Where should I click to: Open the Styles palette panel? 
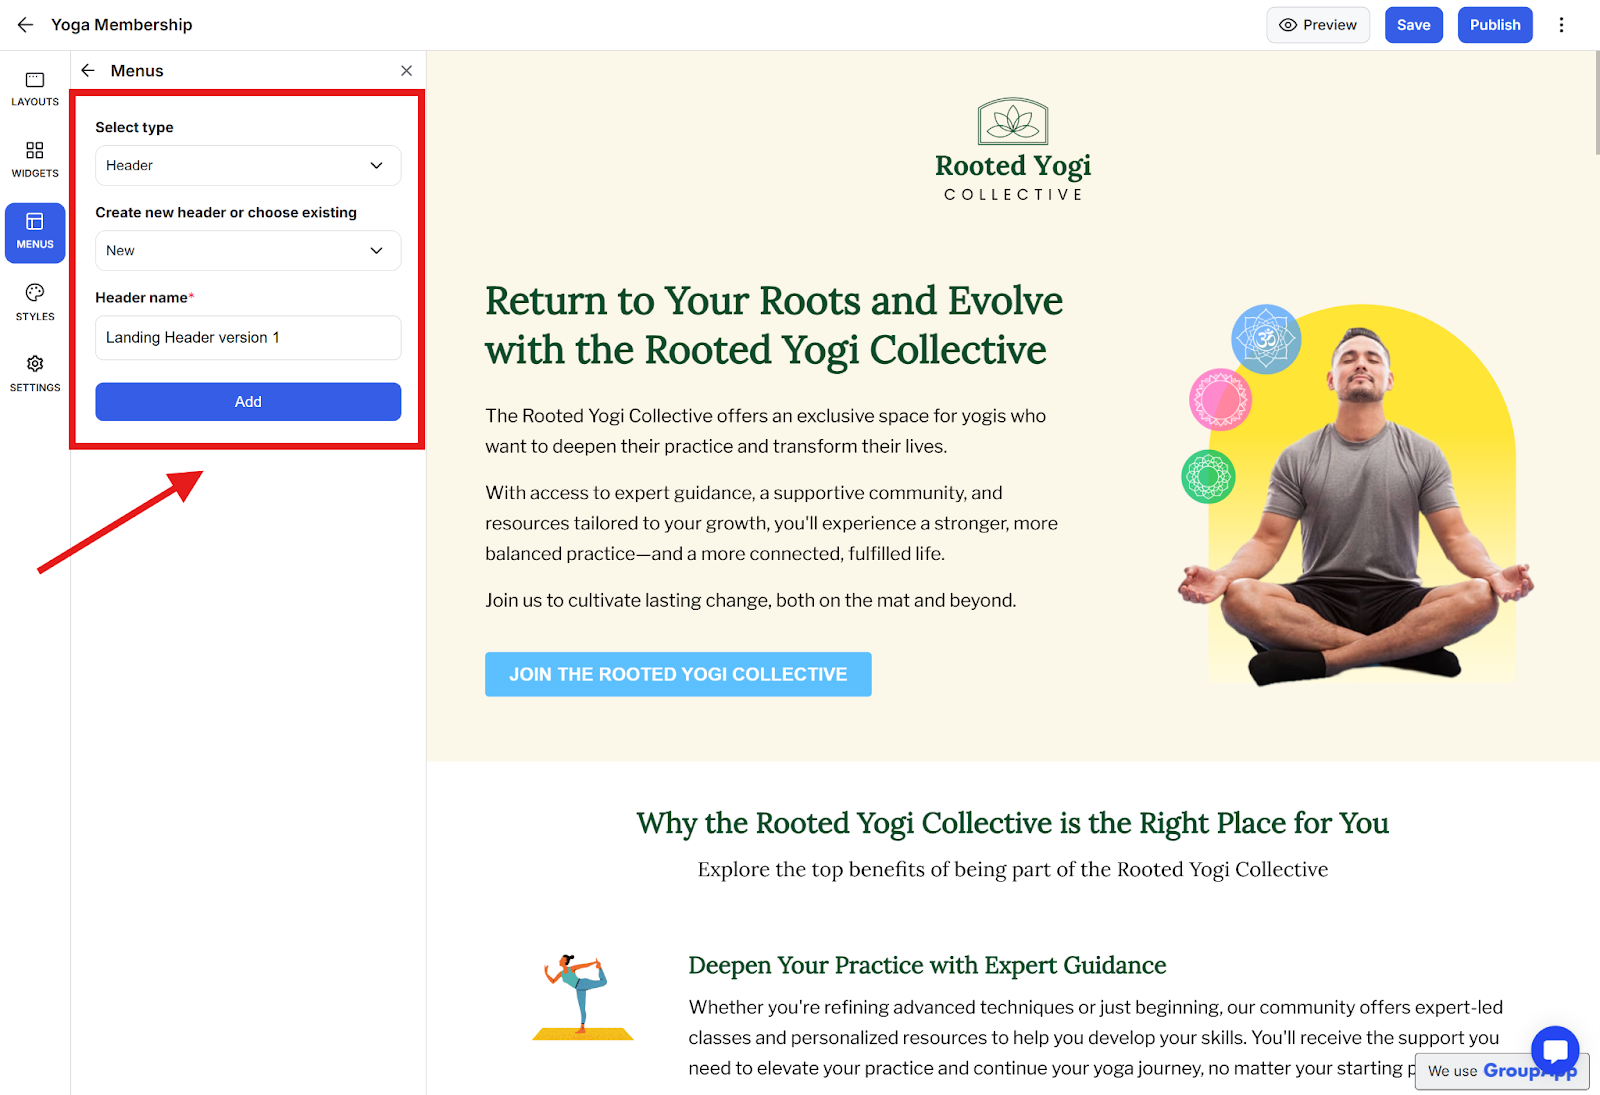pos(35,303)
